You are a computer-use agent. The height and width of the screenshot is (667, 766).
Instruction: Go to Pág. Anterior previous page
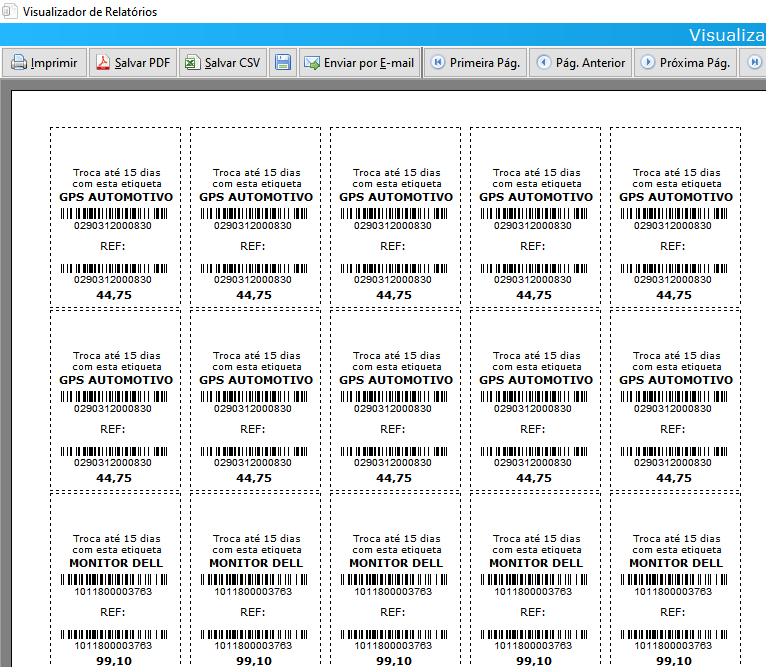(581, 63)
